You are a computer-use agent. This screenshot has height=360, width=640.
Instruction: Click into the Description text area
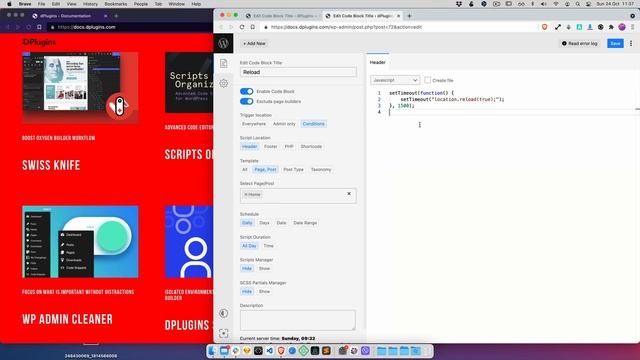(298, 320)
